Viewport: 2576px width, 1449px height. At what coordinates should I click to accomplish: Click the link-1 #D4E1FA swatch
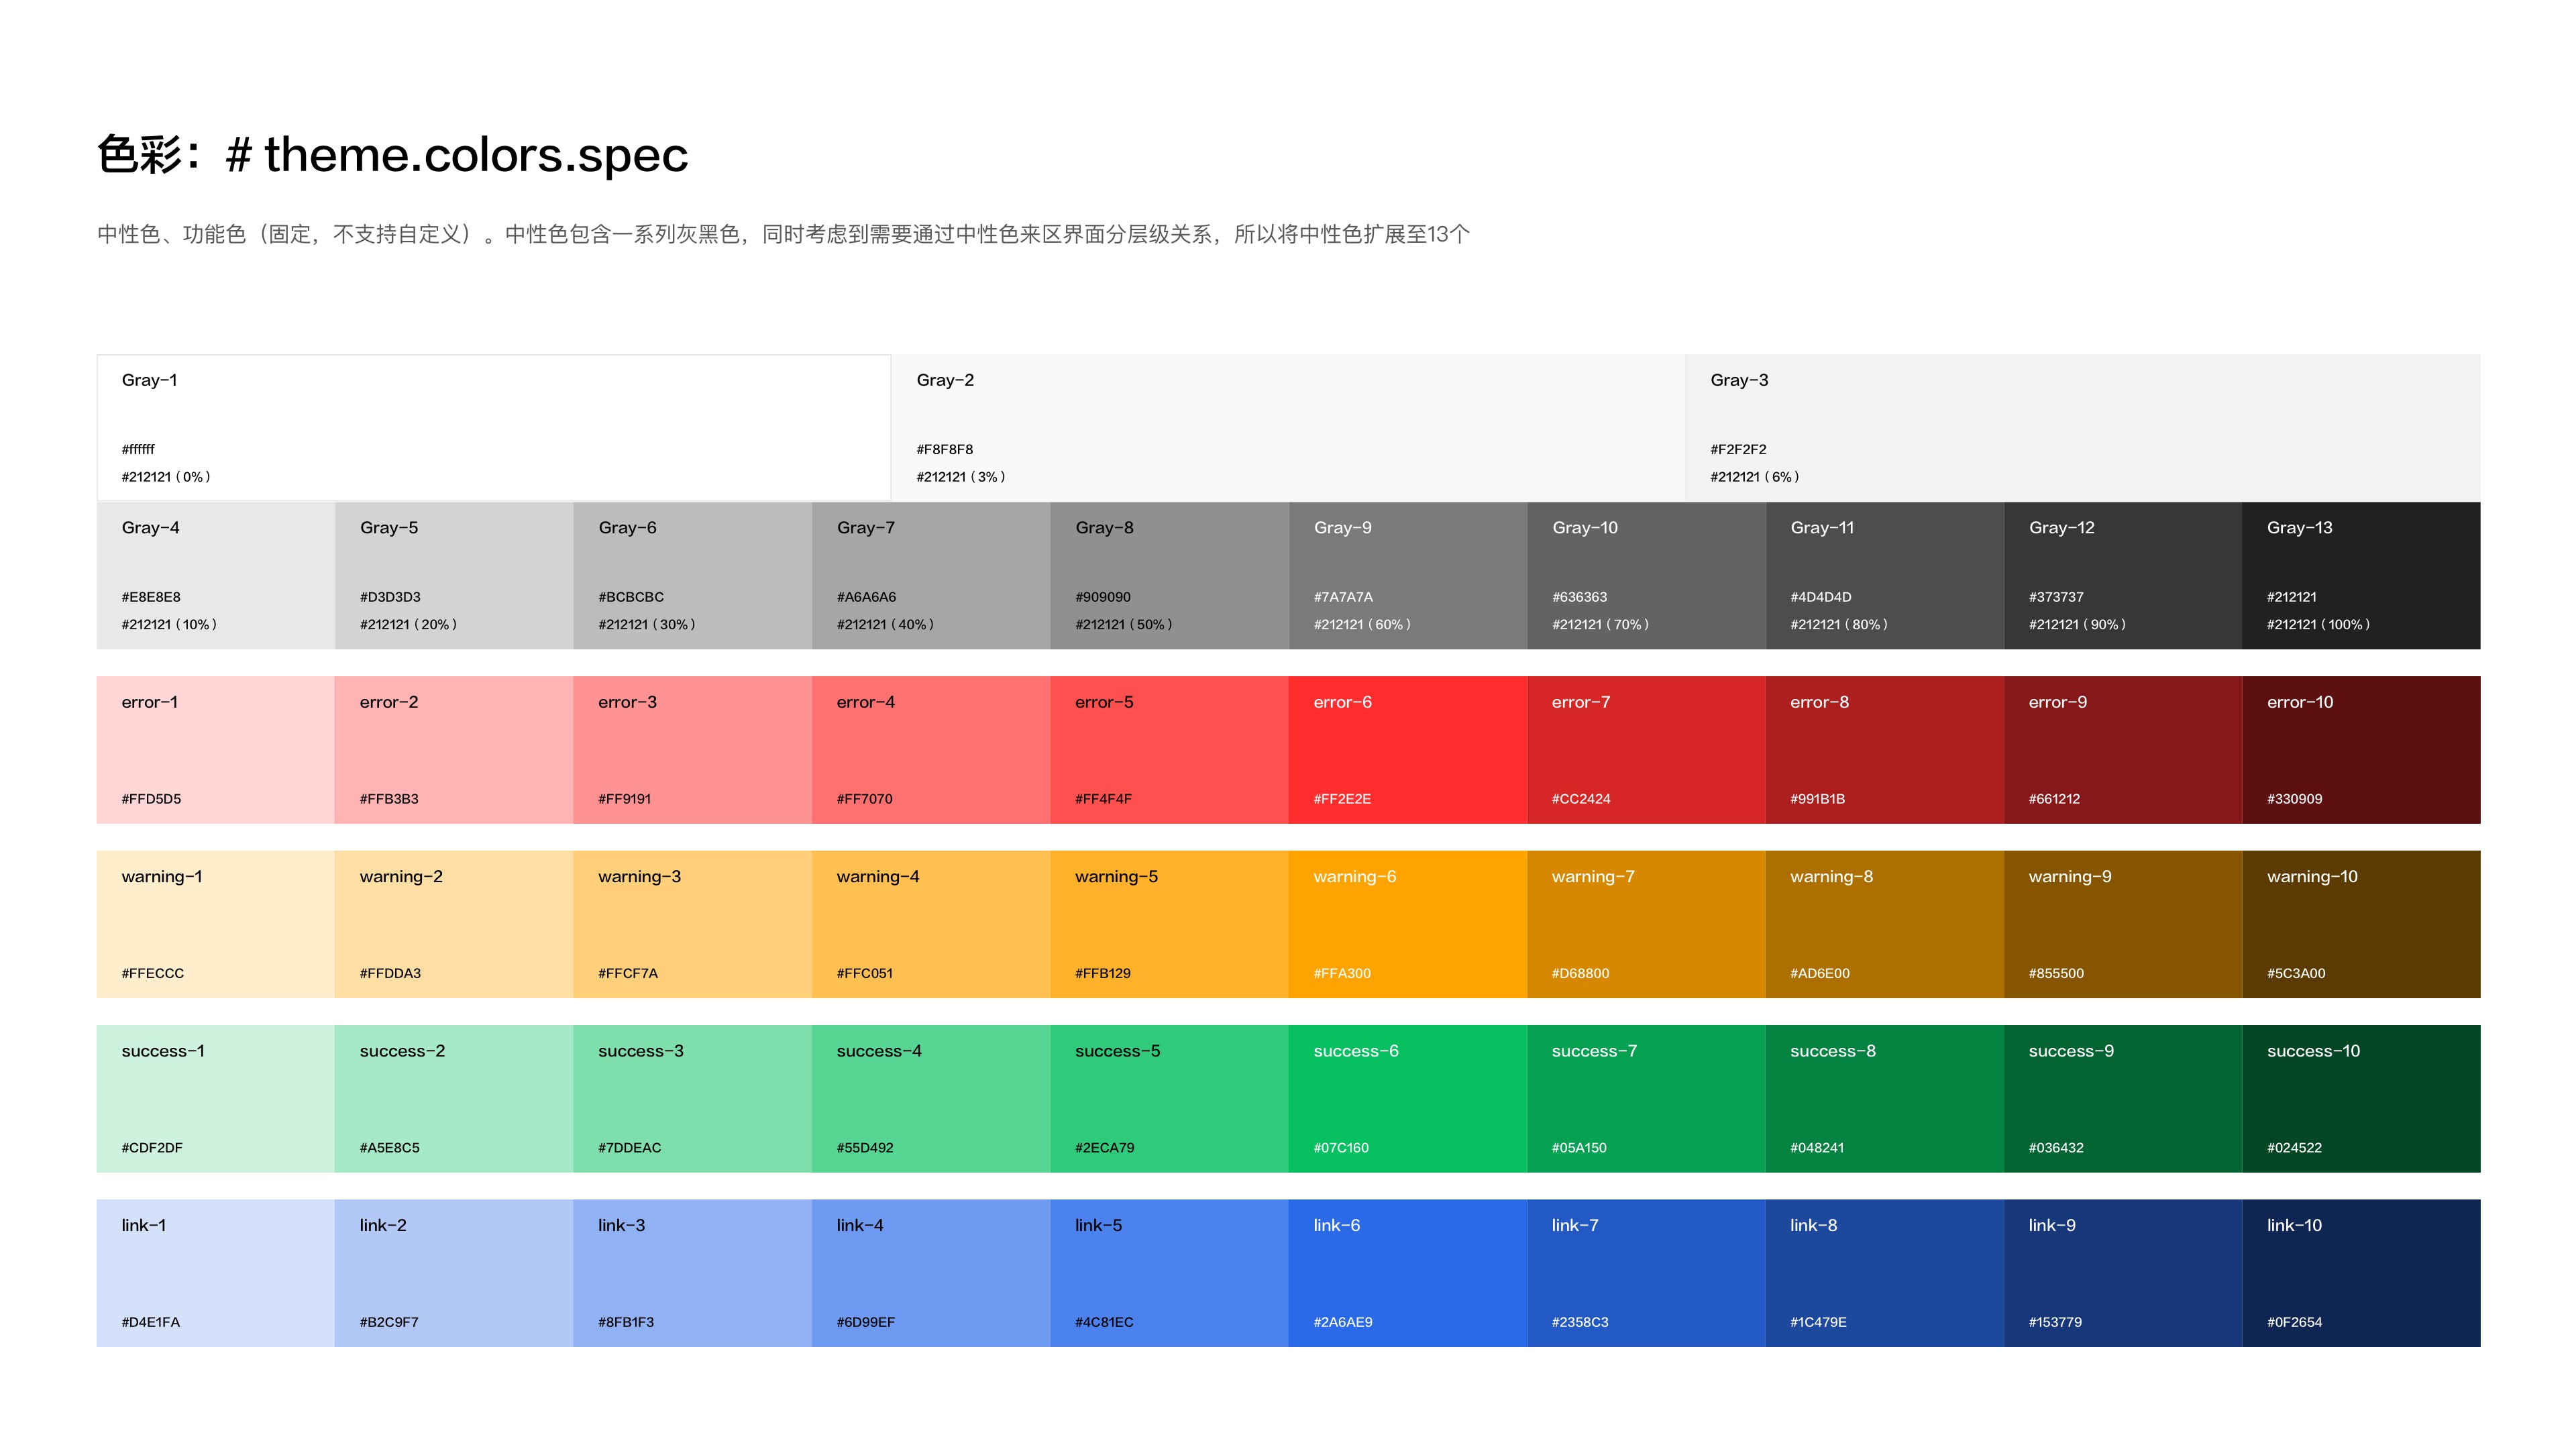pos(215,1272)
